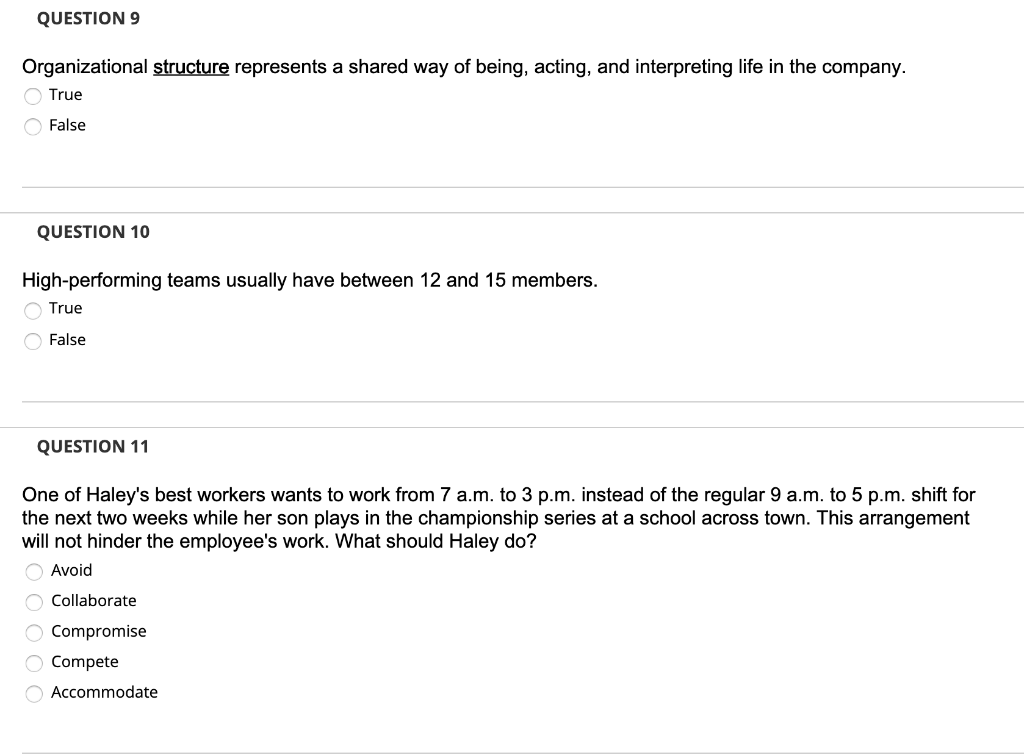This screenshot has height=755, width=1024.
Task: Click the QUESTION 11 heading
Action: [x=93, y=446]
